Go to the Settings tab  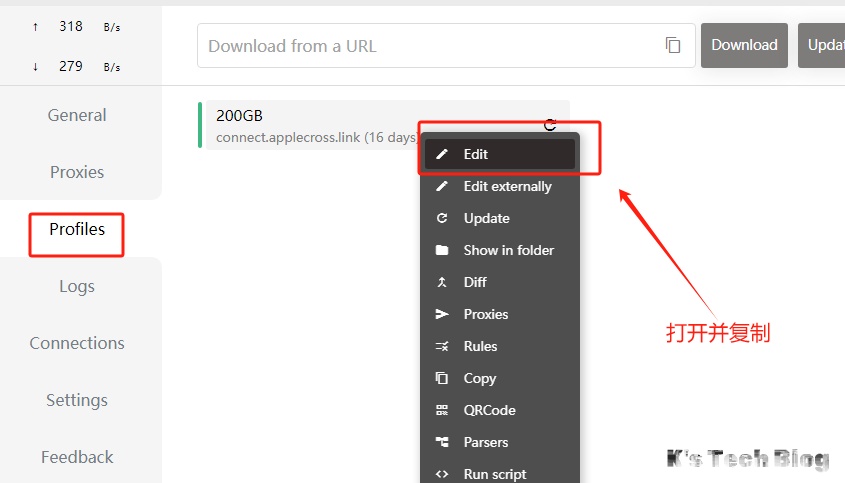(77, 400)
